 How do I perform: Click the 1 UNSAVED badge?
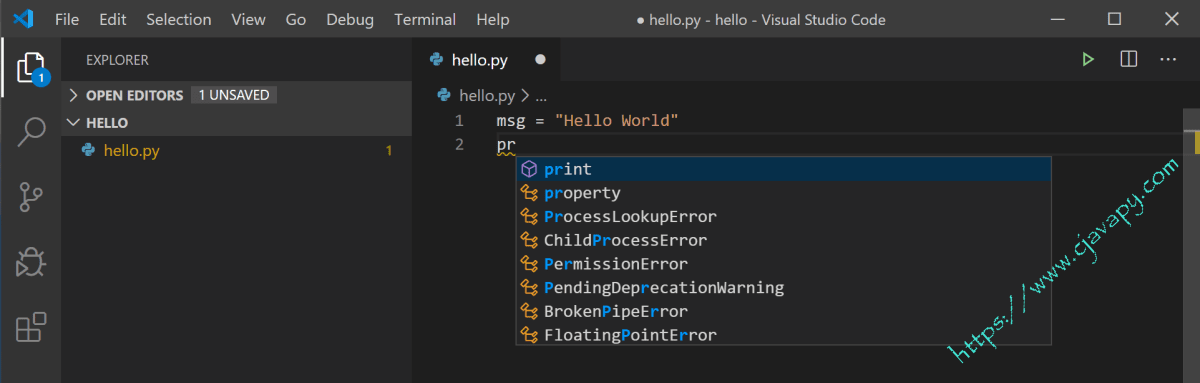[233, 95]
